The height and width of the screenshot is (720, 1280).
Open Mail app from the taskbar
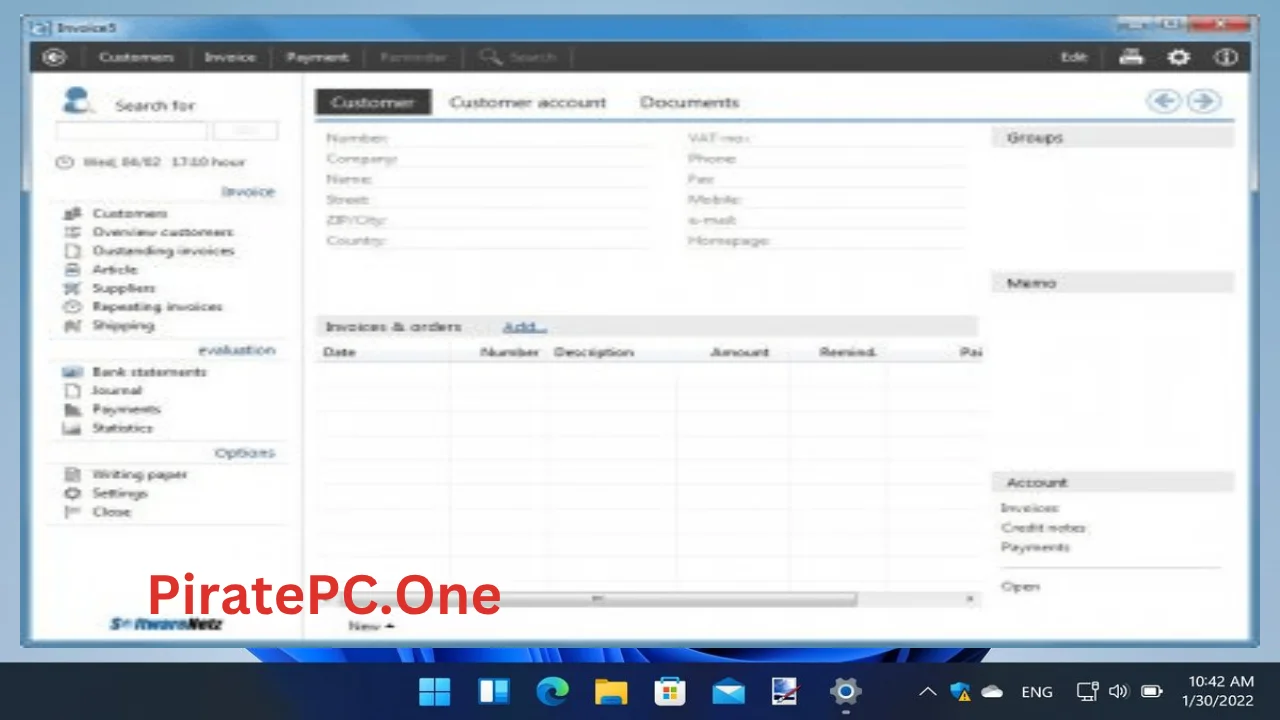(x=728, y=691)
